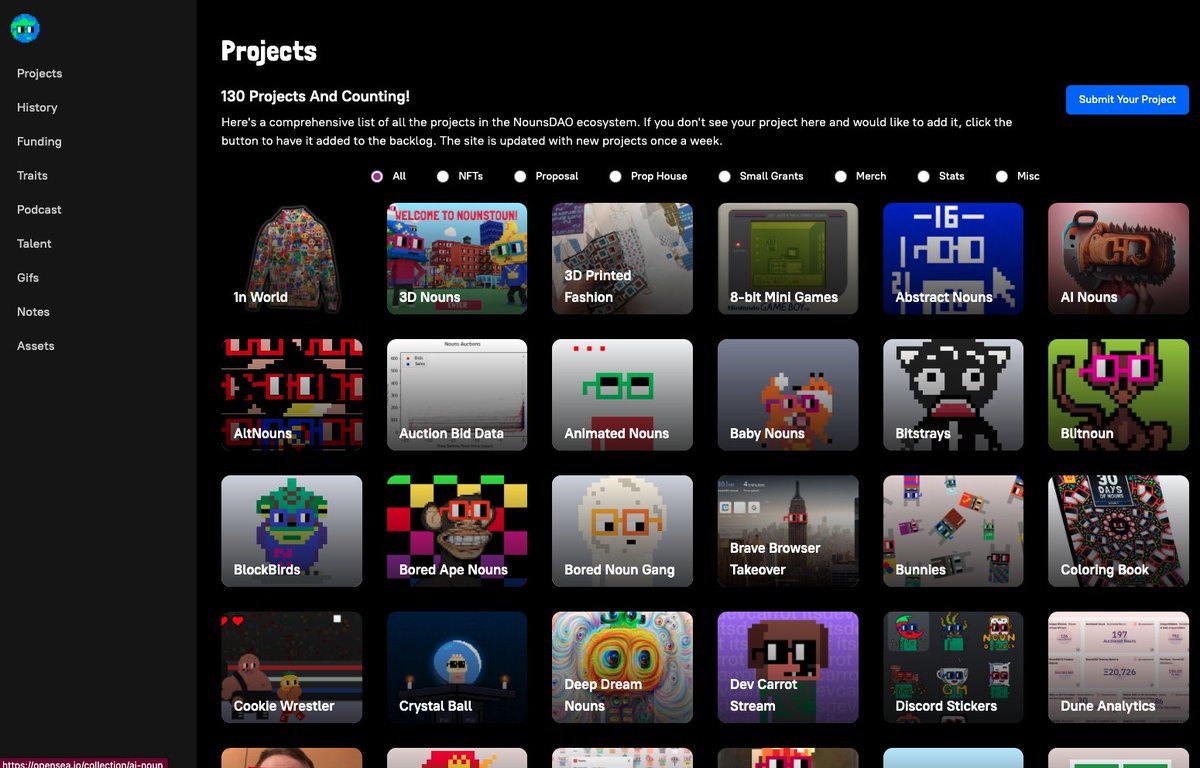Viewport: 1200px width, 768px height.
Task: Open Gifs in the sidebar
Action: pyautogui.click(x=27, y=278)
